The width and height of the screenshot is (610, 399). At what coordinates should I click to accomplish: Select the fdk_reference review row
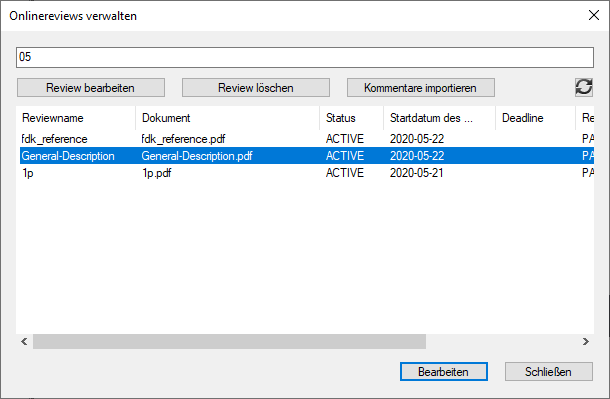click(x=307, y=139)
